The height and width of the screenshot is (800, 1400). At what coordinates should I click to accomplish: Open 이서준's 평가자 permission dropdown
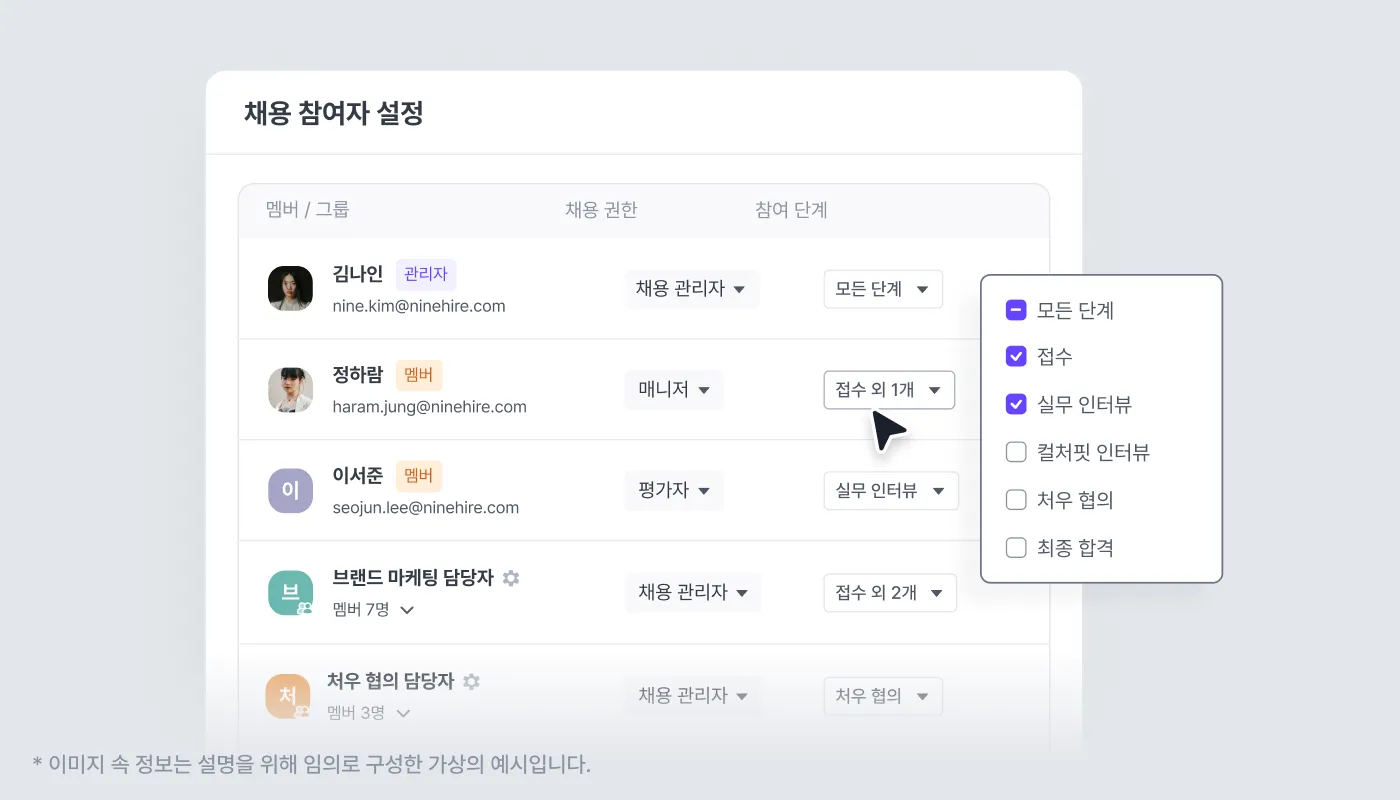click(x=674, y=491)
